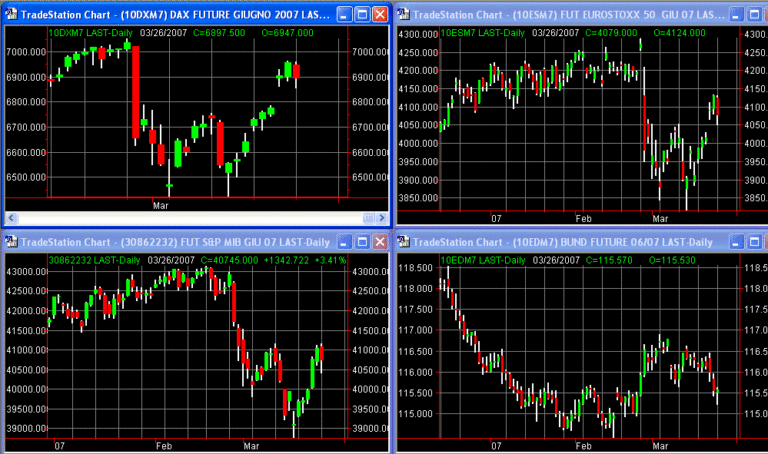Screen dimensions: 768x454
Task: Close the DAX Future chart window
Action: tap(380, 15)
